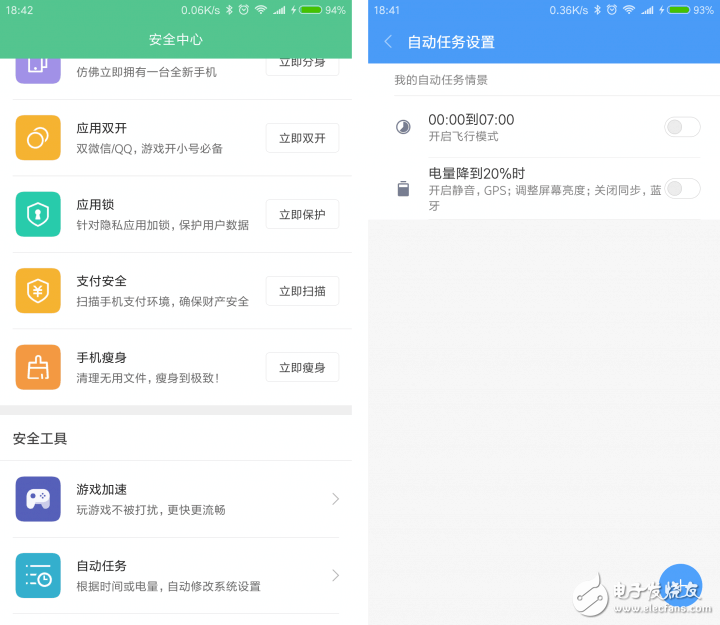This screenshot has width=720, height=625.
Task: Tap 双微信/QQ，游戏开小号必备 description
Action: pyautogui.click(x=149, y=148)
